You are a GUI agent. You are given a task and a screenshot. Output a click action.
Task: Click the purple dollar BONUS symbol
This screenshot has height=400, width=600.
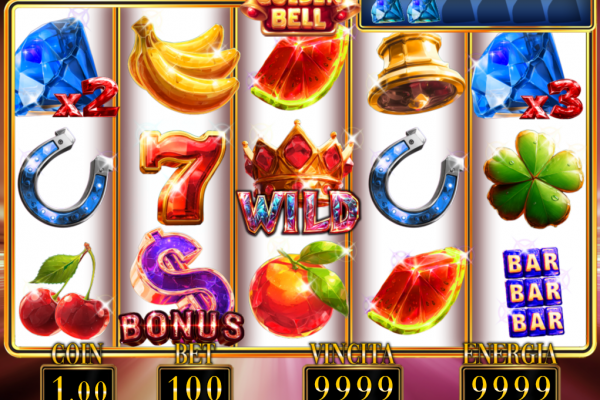[181, 287]
